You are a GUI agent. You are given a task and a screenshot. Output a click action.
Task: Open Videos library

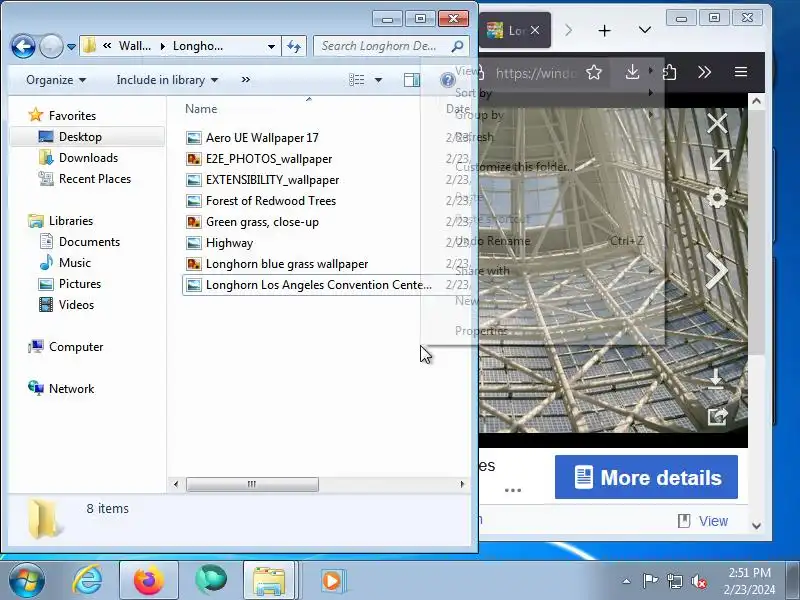point(76,305)
